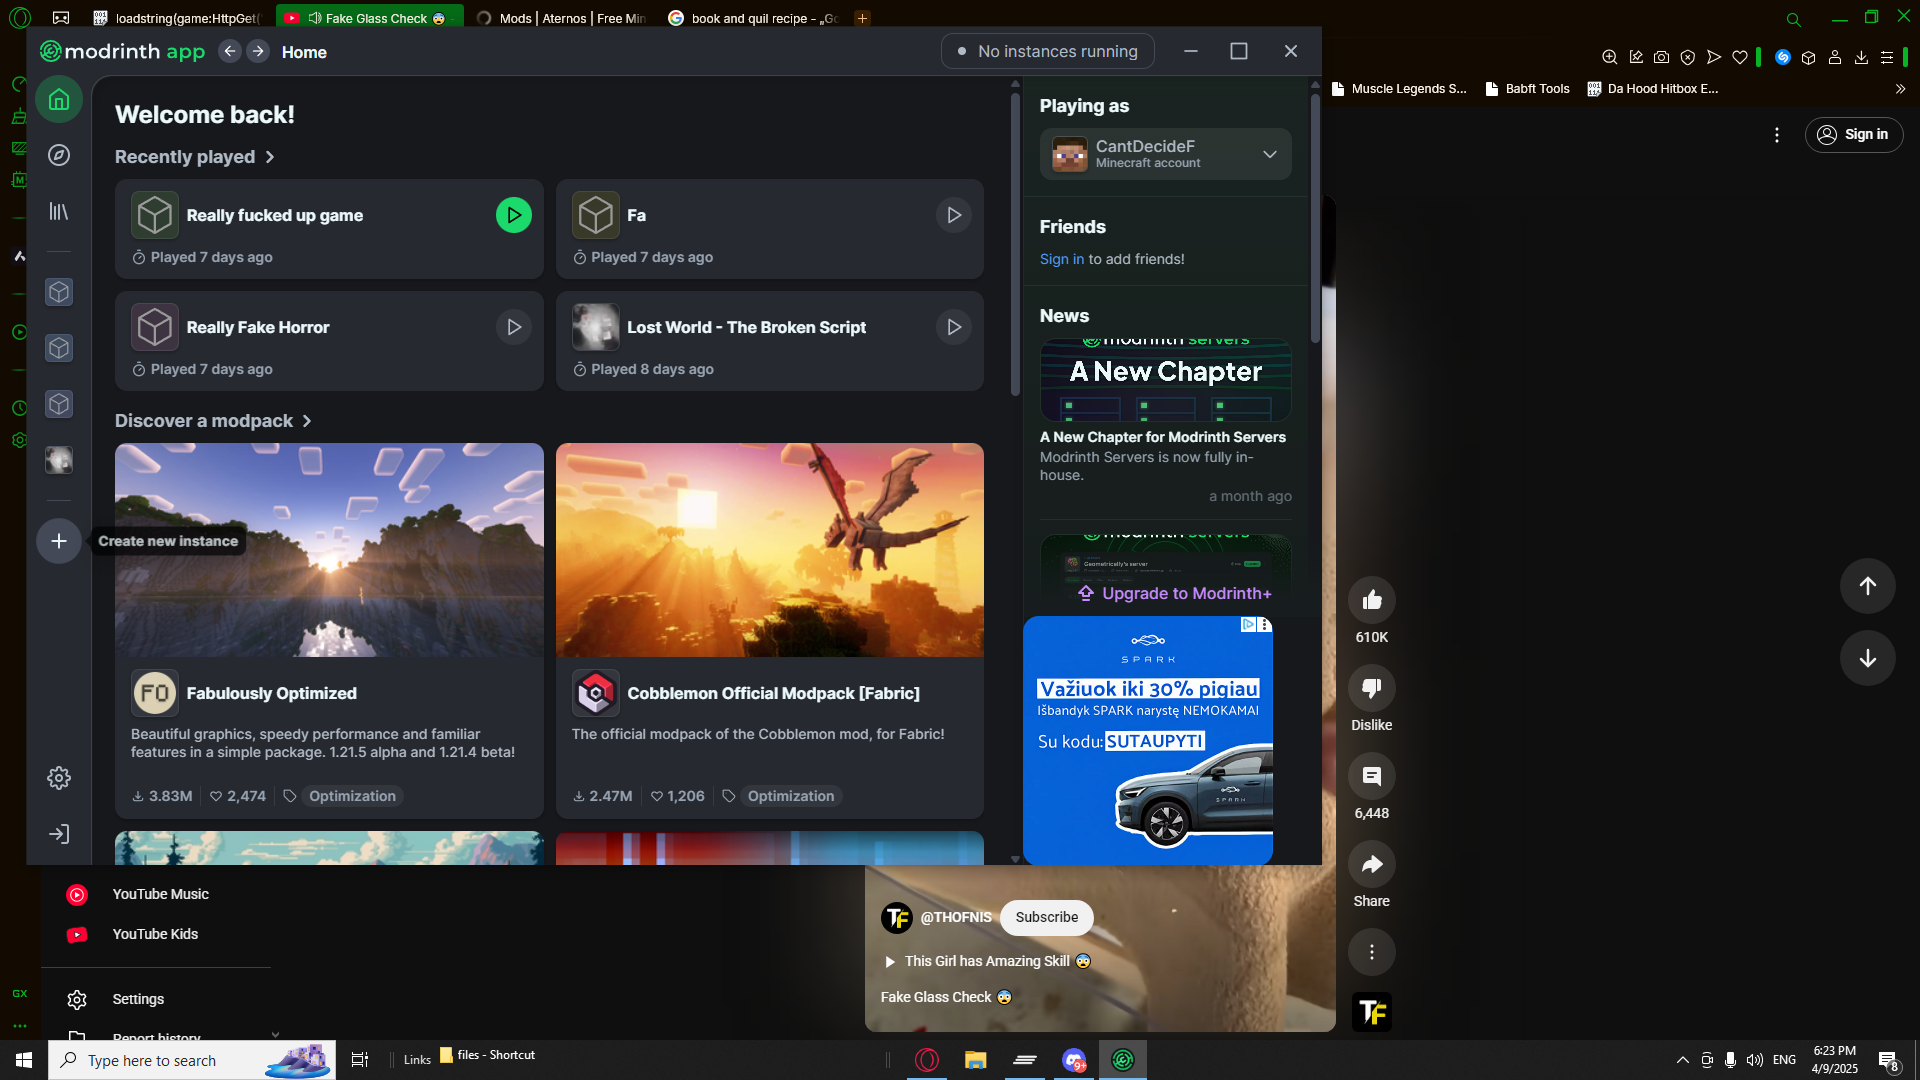1920x1080 pixels.
Task: Switch to book and quil recipe tab
Action: point(753,18)
